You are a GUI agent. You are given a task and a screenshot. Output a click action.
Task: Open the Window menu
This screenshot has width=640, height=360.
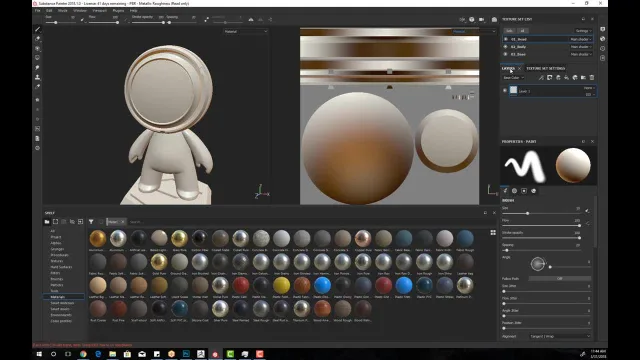80,11
